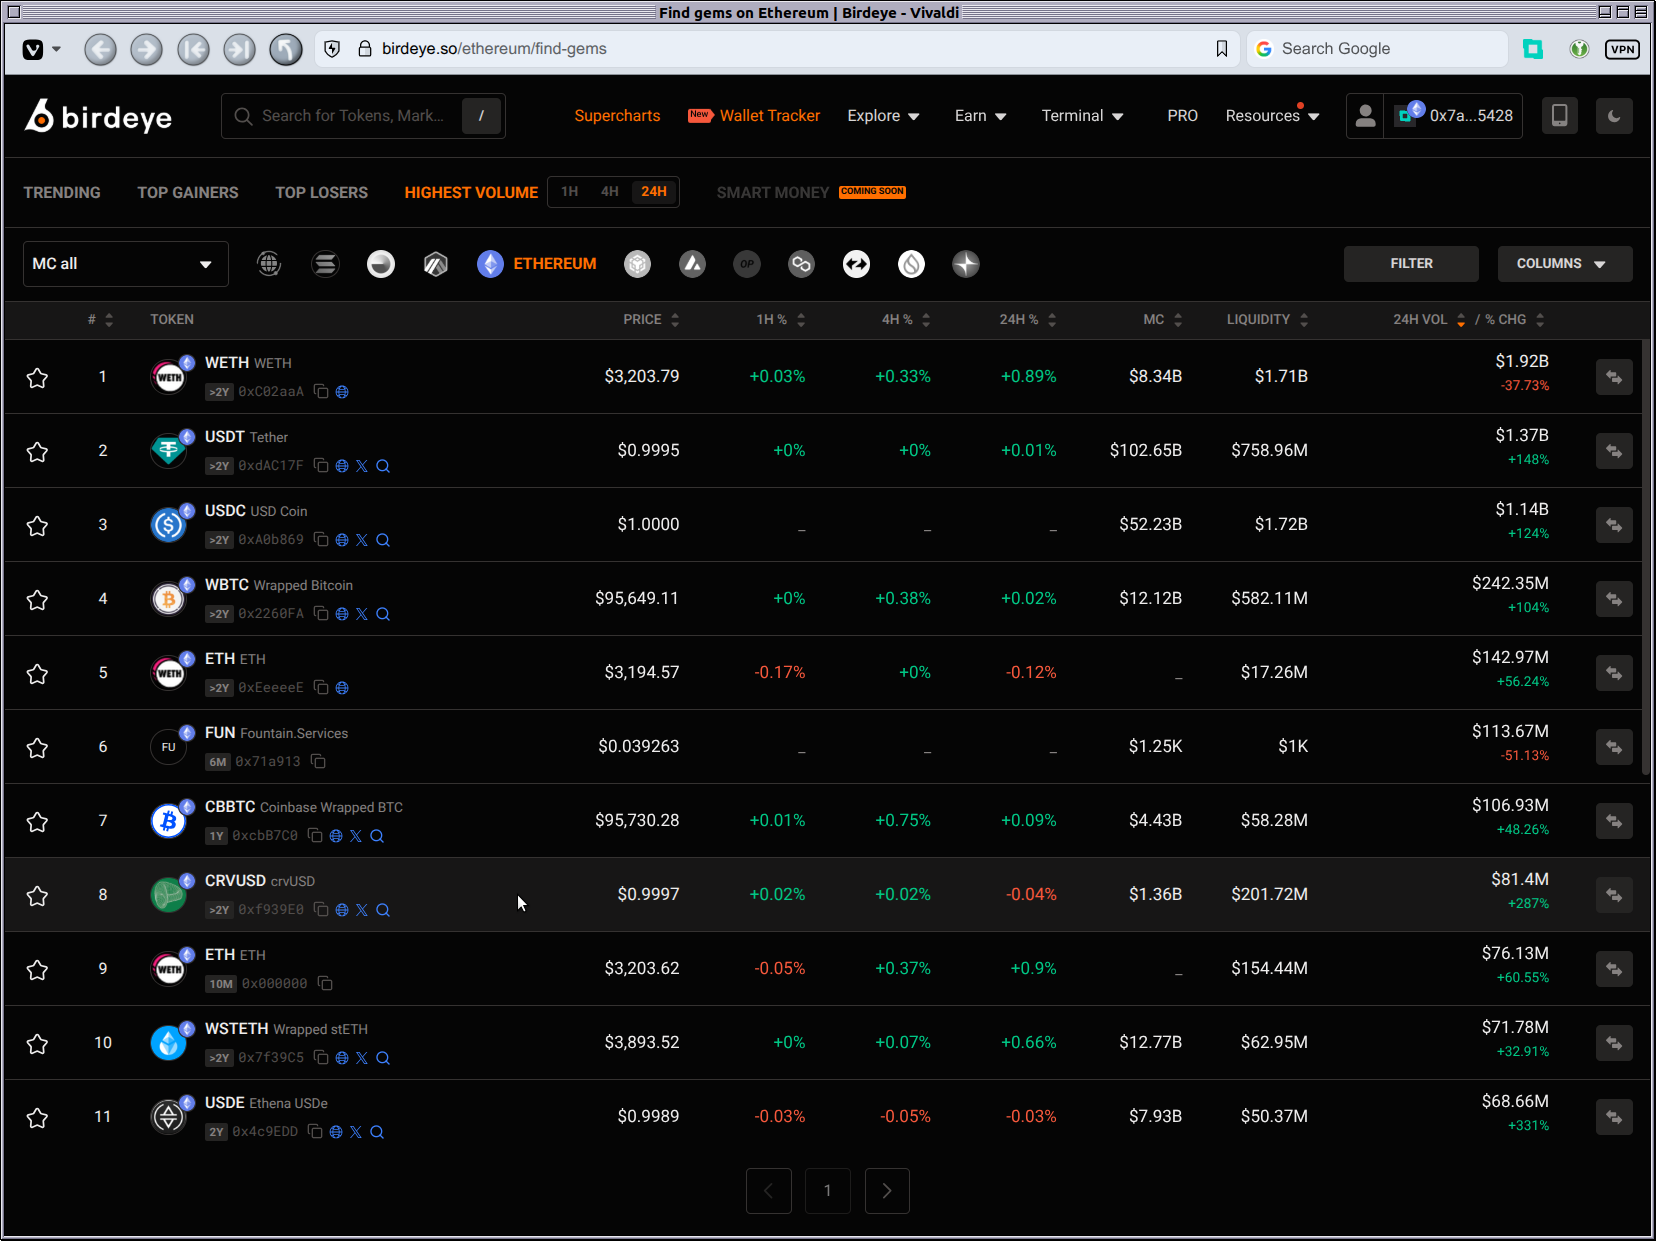
Task: Select the 1H volume timeframe
Action: 569,192
